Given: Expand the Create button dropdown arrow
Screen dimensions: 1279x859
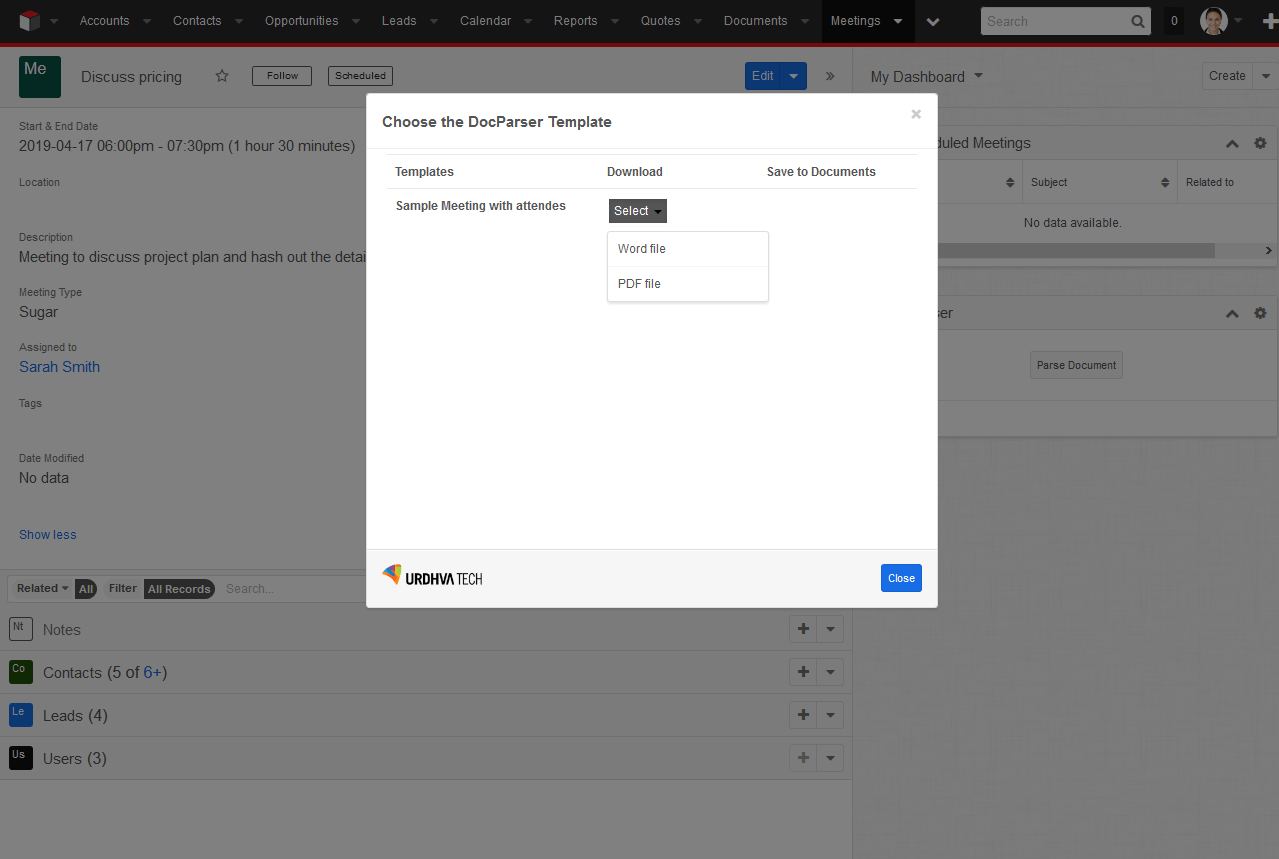Looking at the screenshot, I should click(1265, 75).
